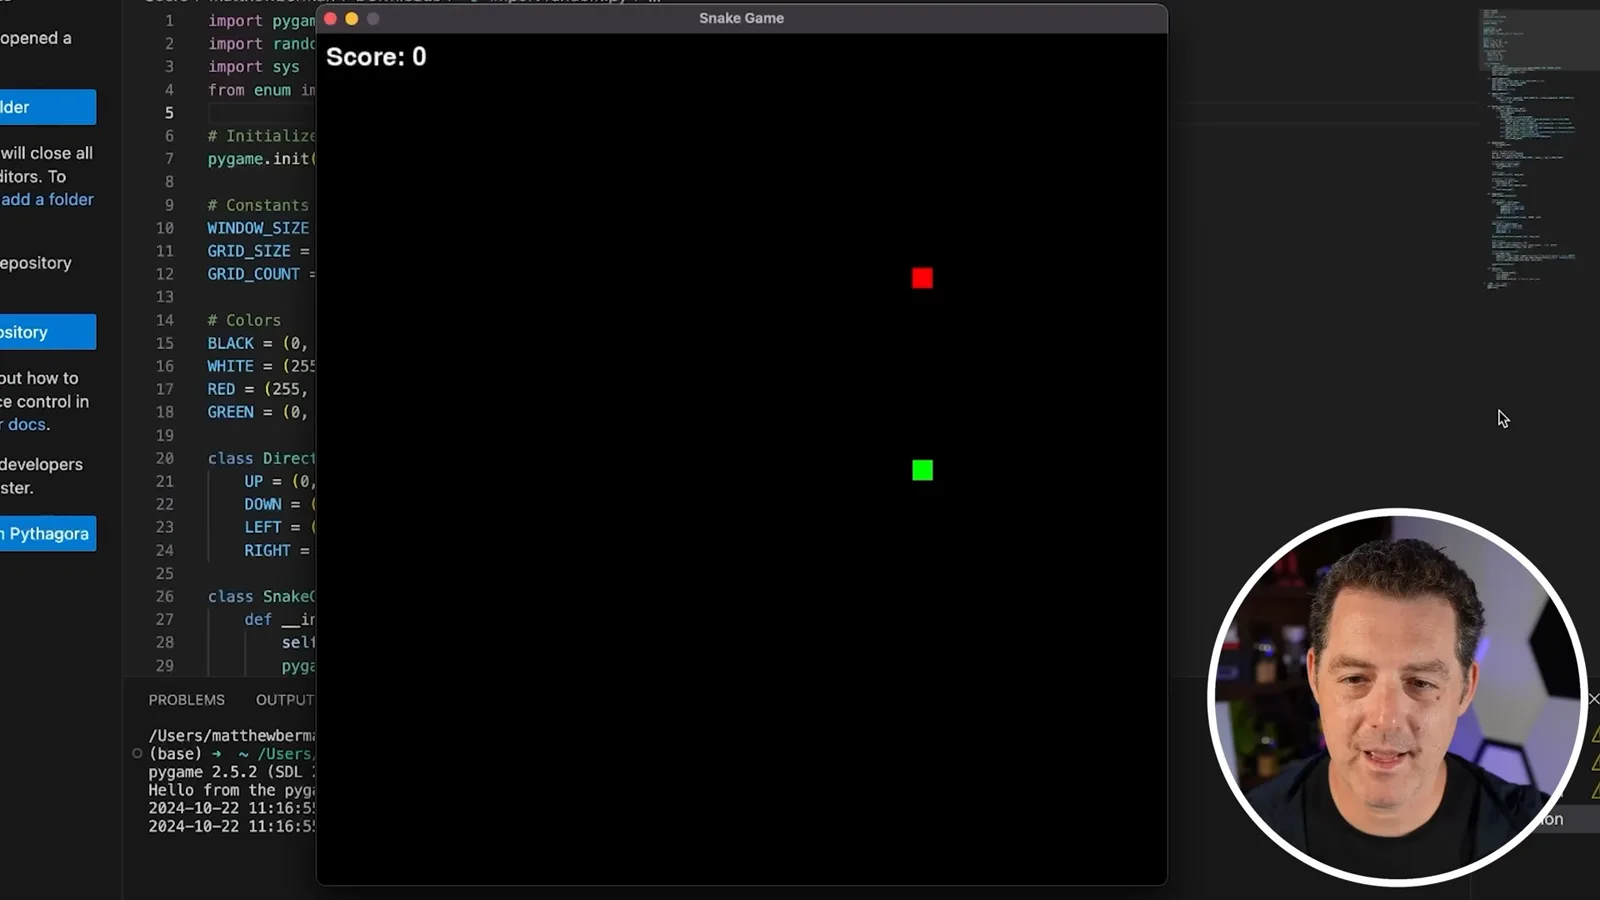
Task: Open the 'docs' link in sidebar
Action: [27, 424]
